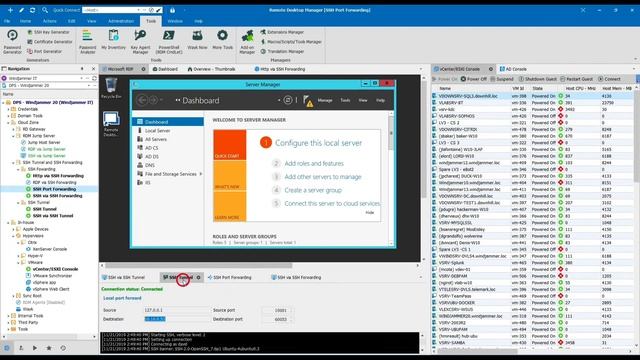640x360 pixels.
Task: Launch PowerShell (RDM CmdLet)
Action: (169, 42)
